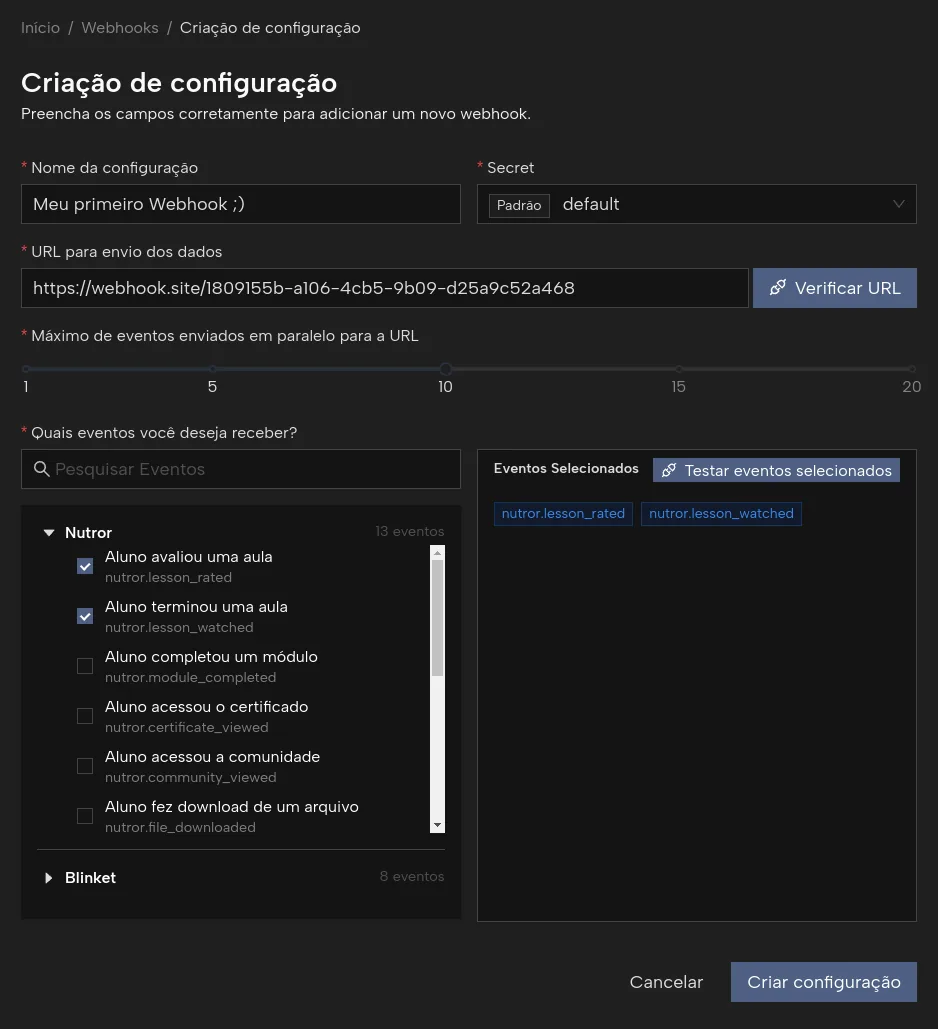Image resolution: width=938 pixels, height=1029 pixels.
Task: Check Aluno acessou o certificado
Action: (x=85, y=715)
